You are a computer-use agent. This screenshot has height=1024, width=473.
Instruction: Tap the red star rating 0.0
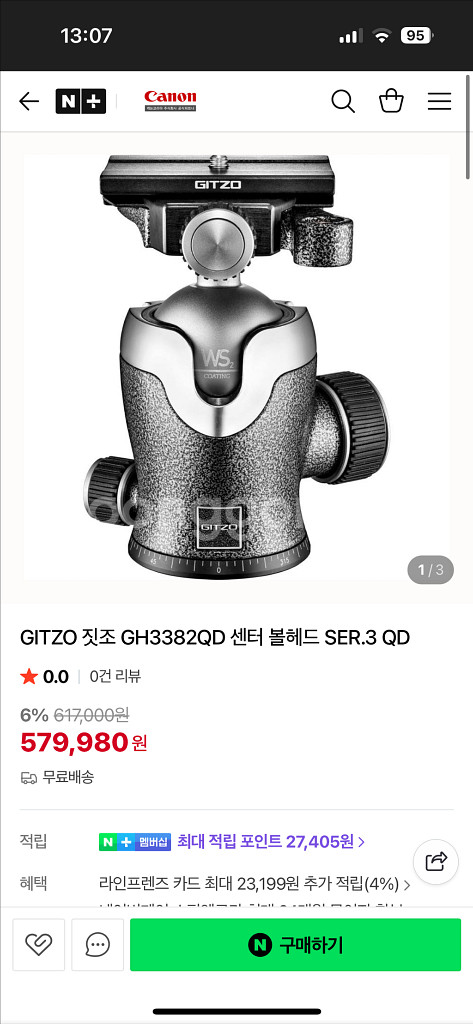click(44, 677)
